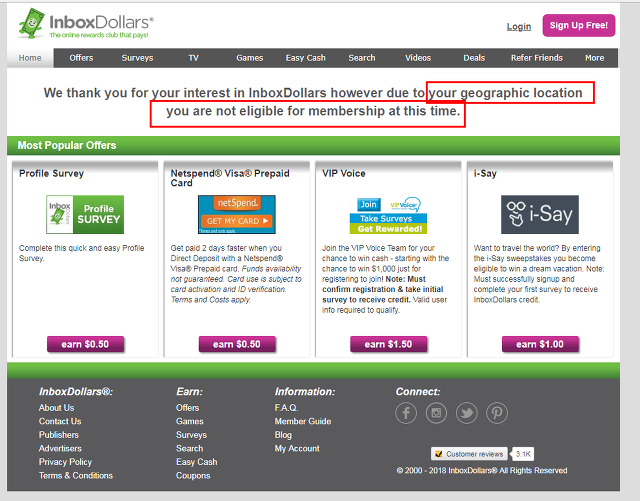
Task: Open the Coupons footer link
Action: 193,475
